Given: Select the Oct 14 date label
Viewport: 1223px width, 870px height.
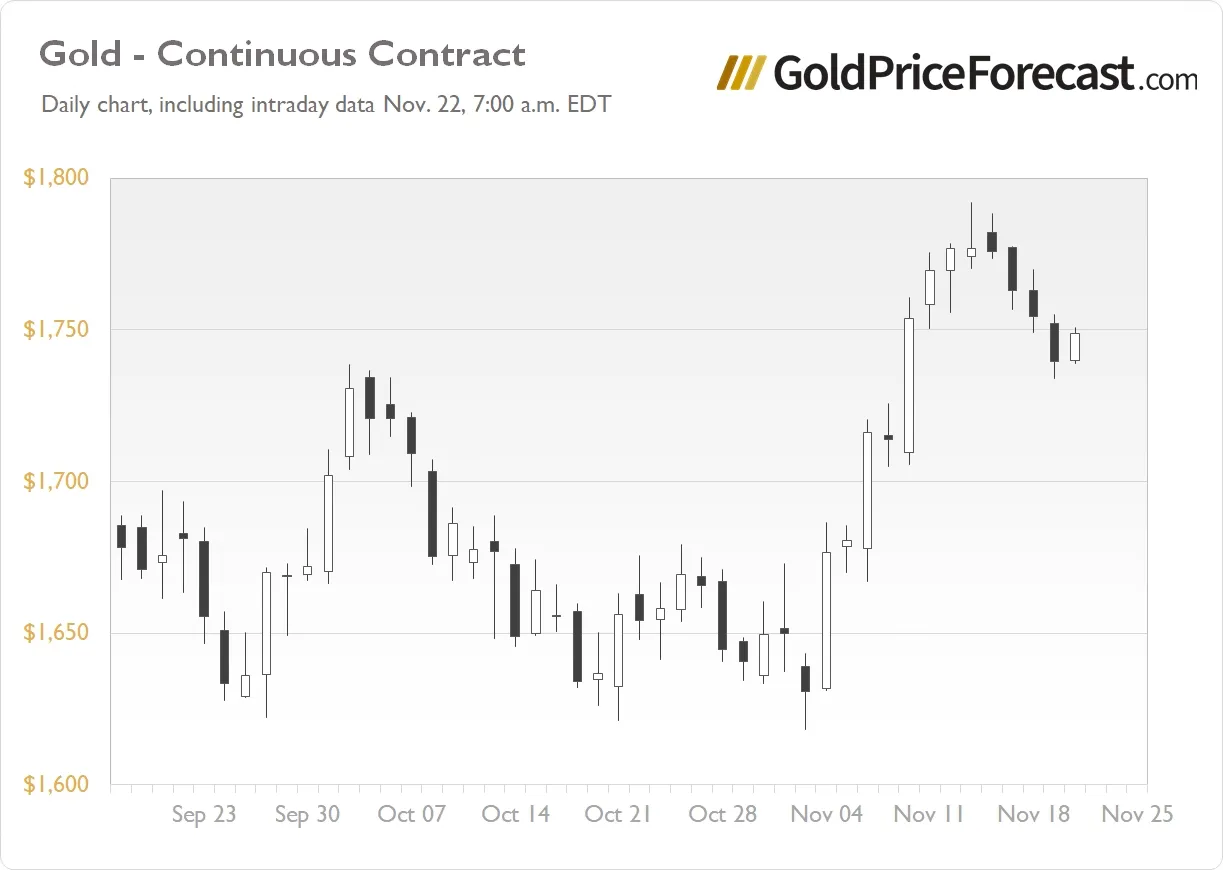Looking at the screenshot, I should pos(515,814).
